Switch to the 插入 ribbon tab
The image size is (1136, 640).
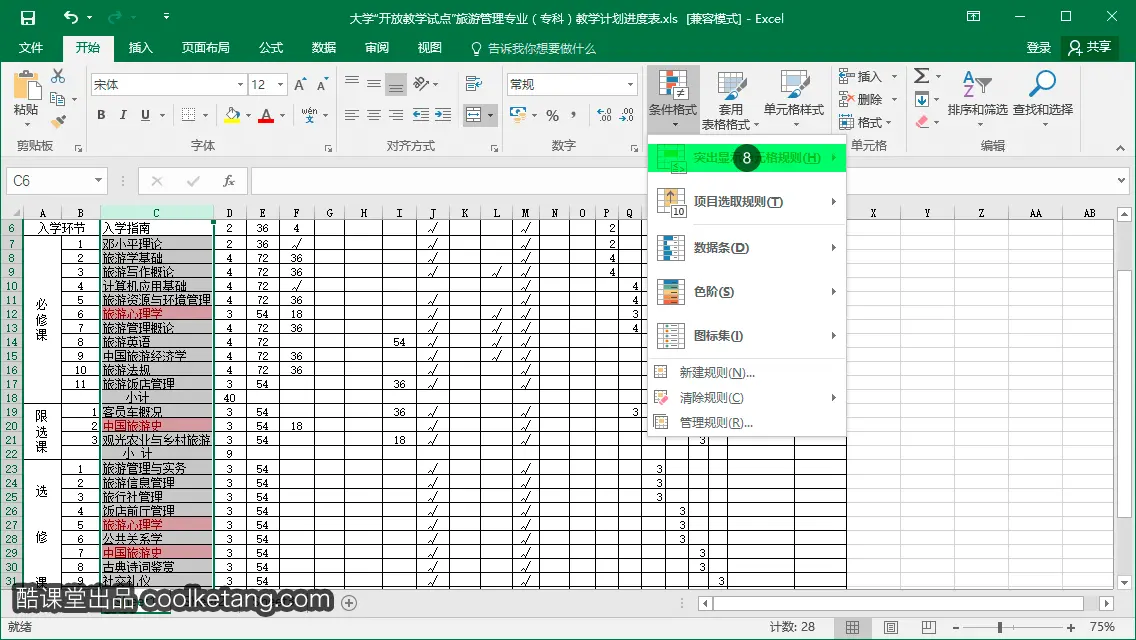[x=141, y=48]
